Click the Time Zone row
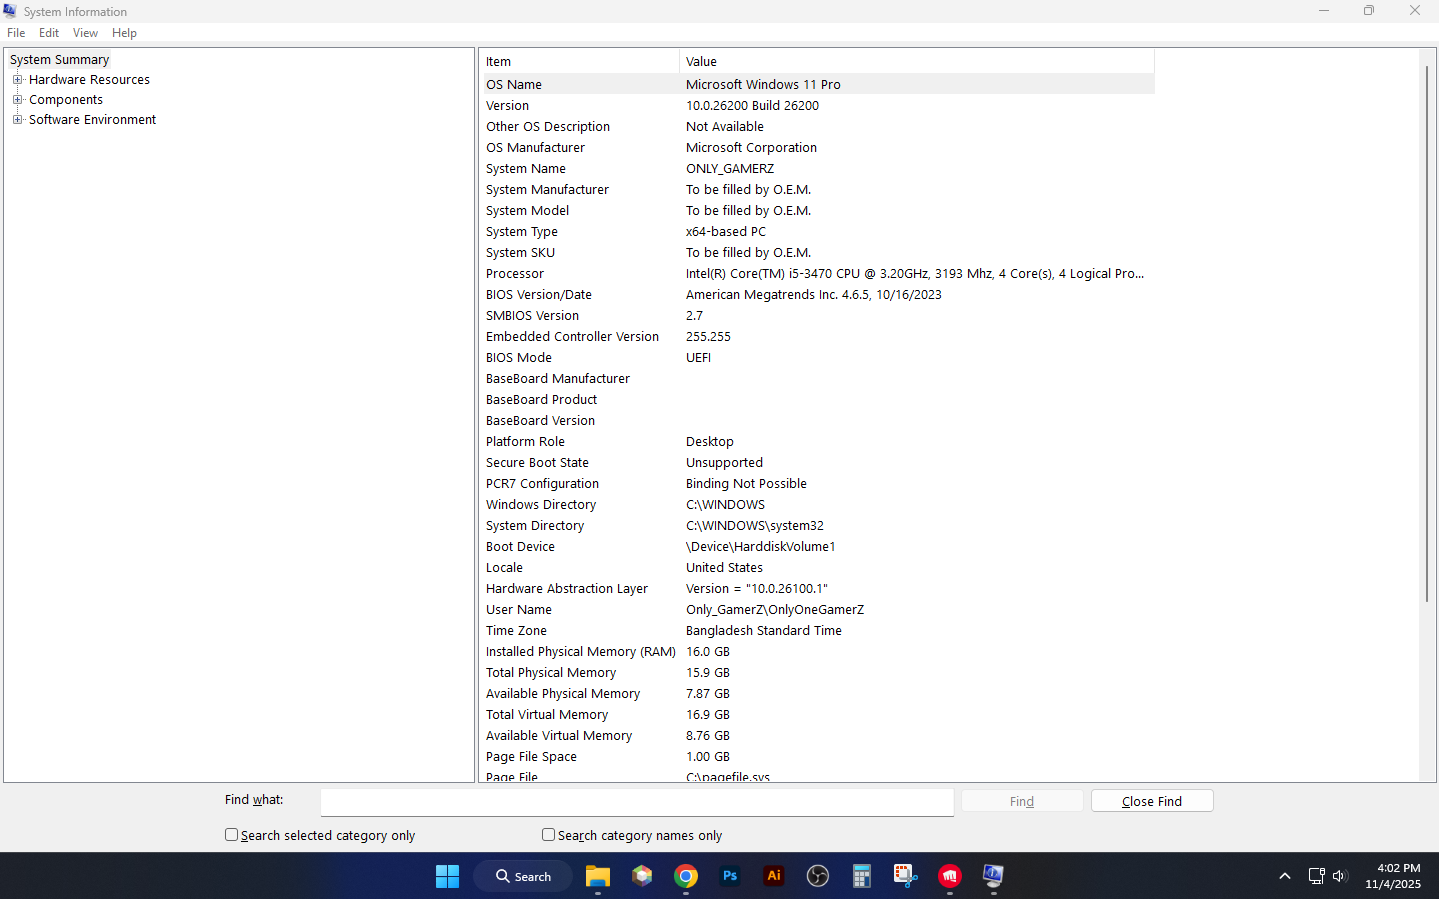The image size is (1439, 899). (817, 631)
